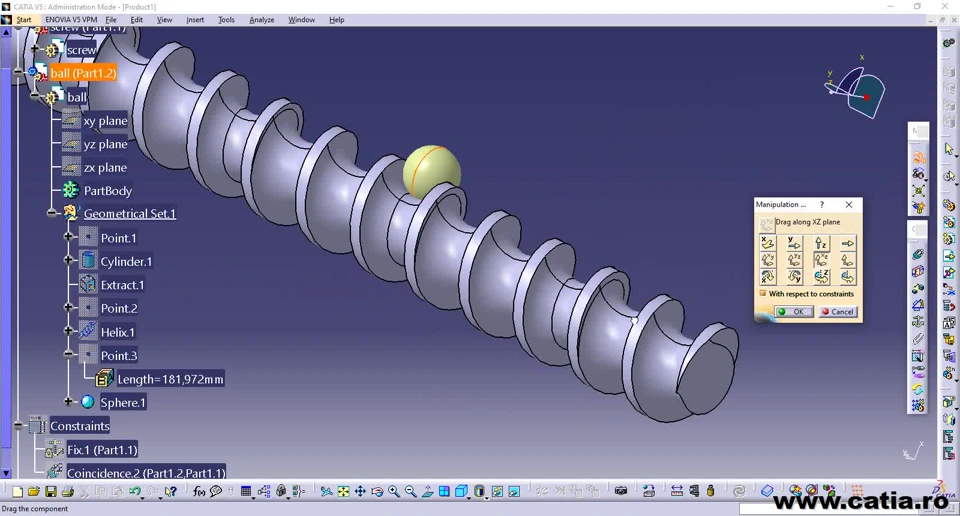Click the Multi-view quad window icon
960x516 pixels.
[x=444, y=491]
